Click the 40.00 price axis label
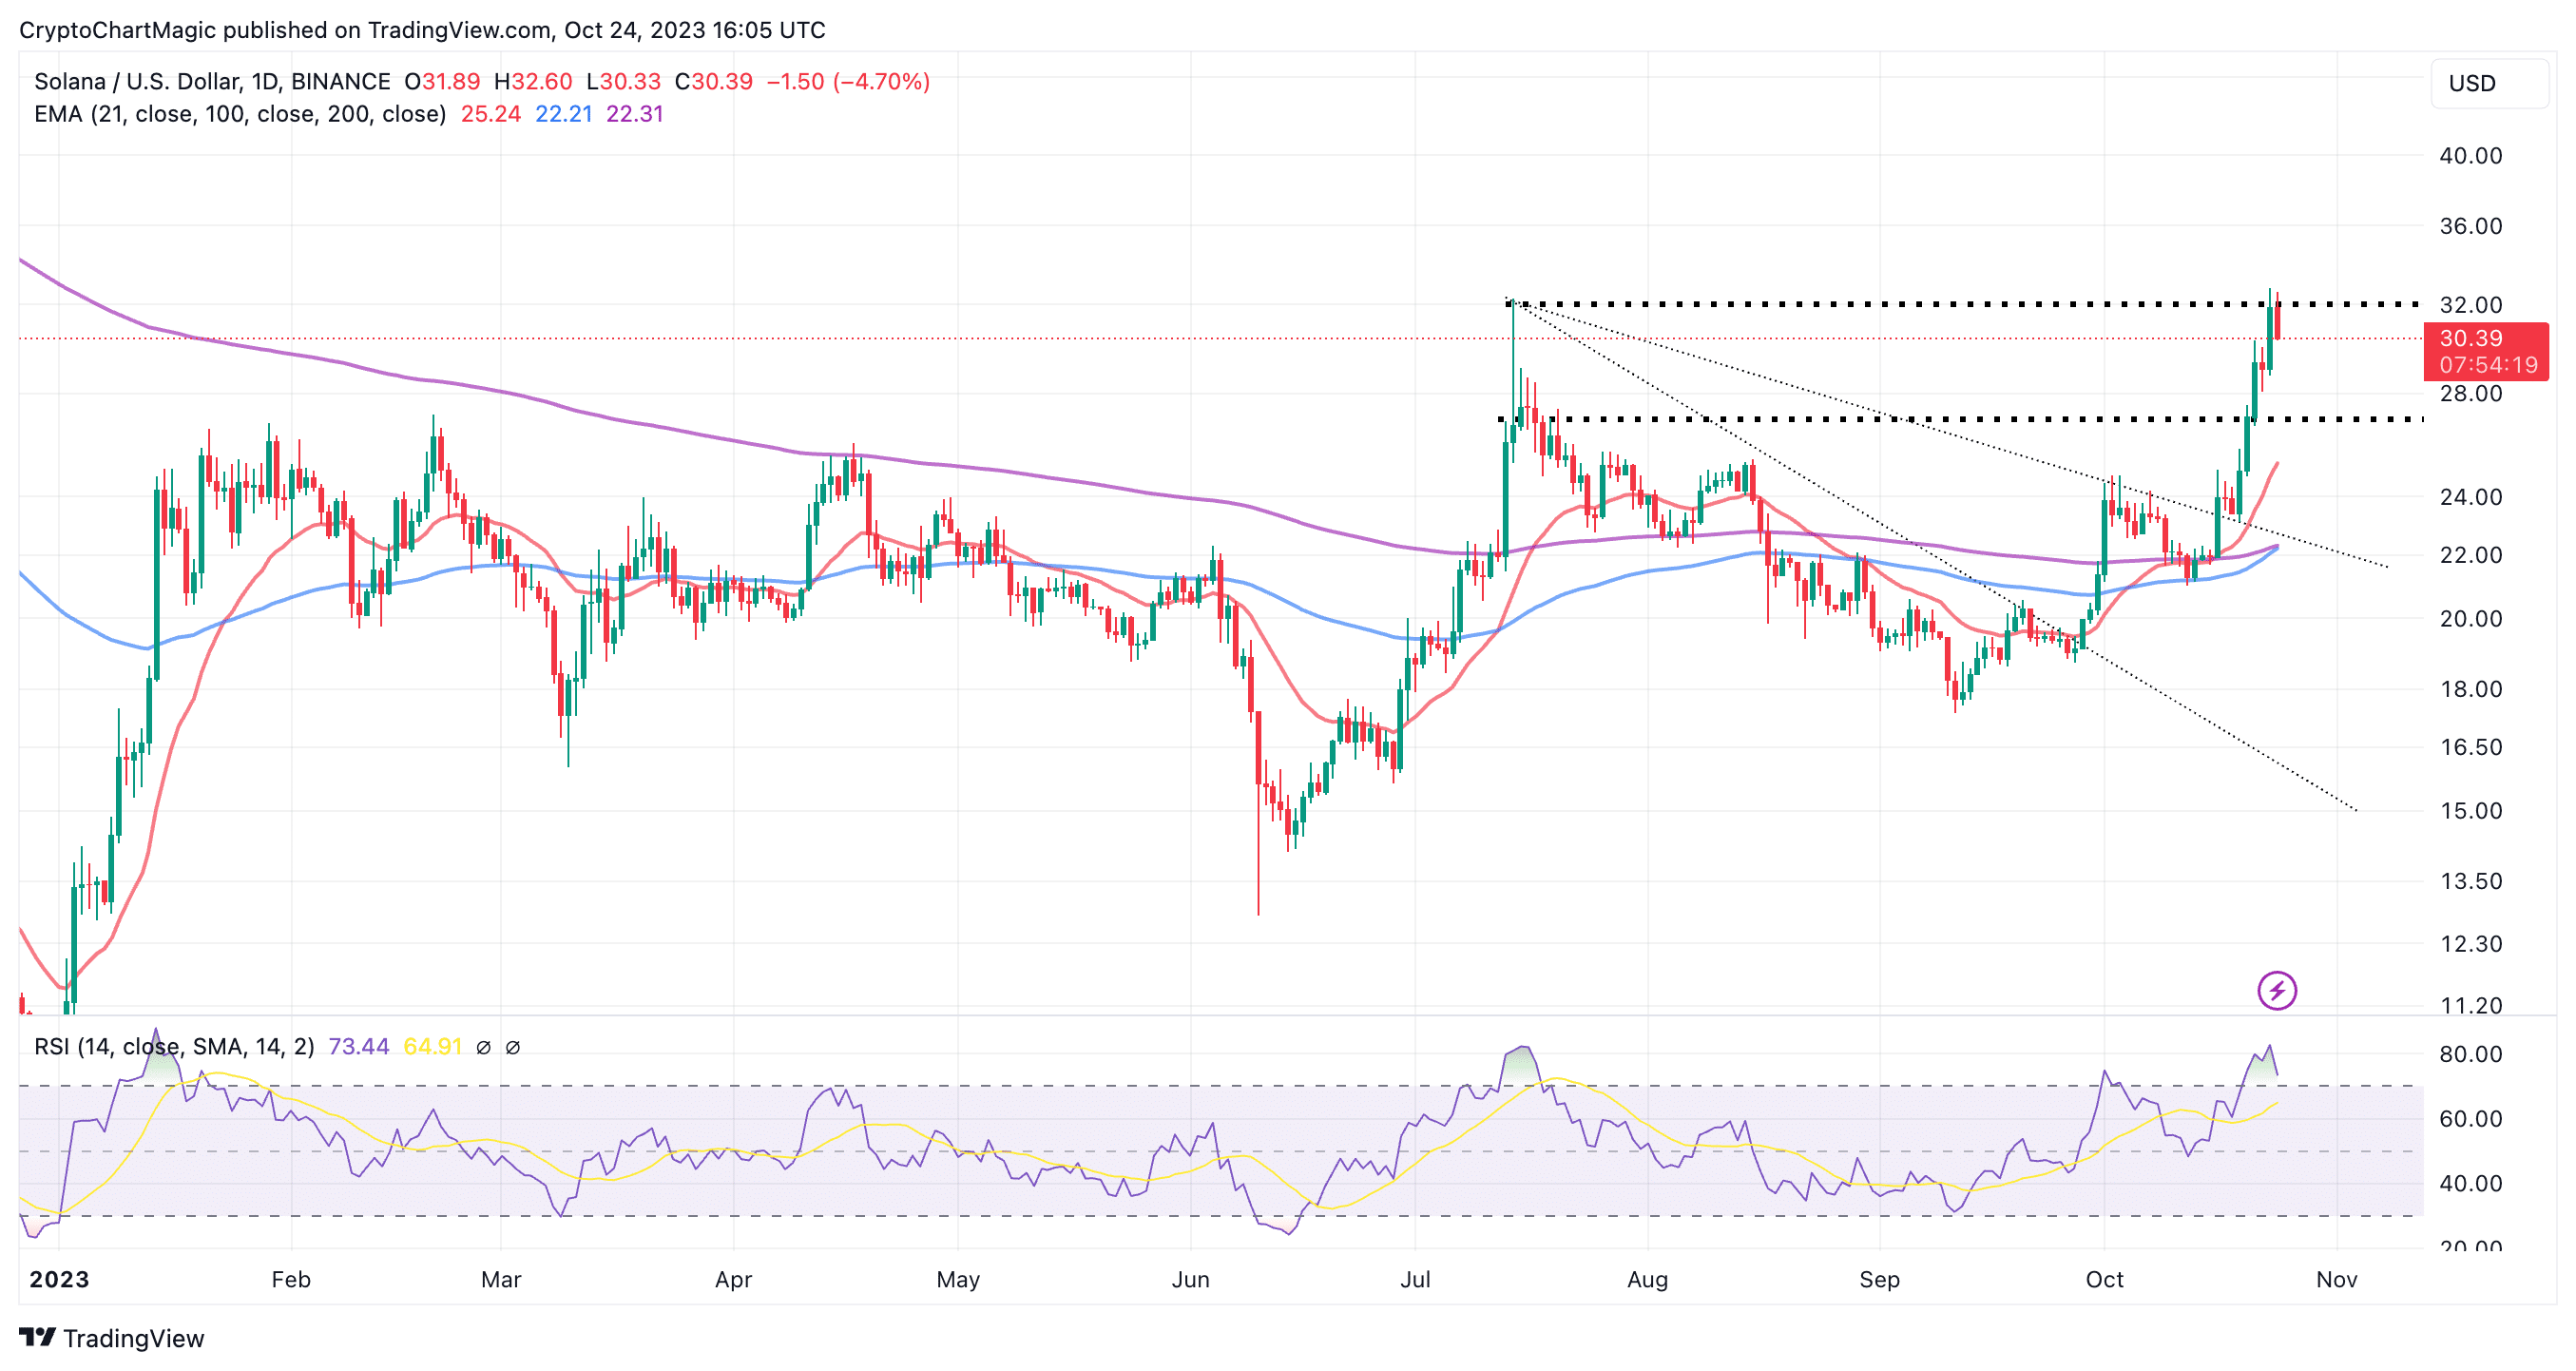 pos(2470,155)
